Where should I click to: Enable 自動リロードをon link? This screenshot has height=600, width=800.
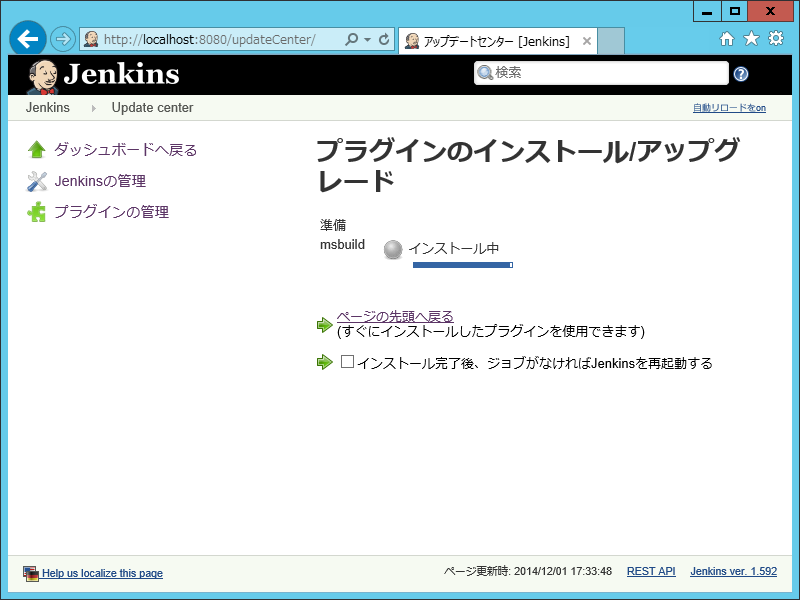(x=729, y=108)
